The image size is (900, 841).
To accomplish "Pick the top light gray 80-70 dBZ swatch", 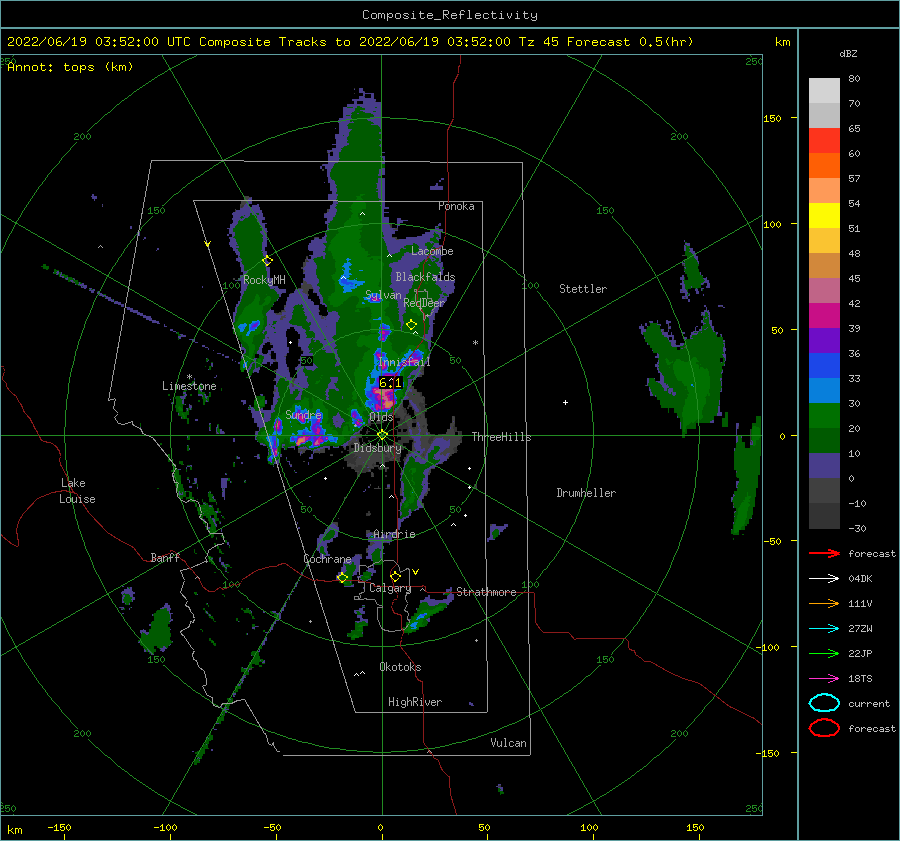I will pyautogui.click(x=824, y=91).
